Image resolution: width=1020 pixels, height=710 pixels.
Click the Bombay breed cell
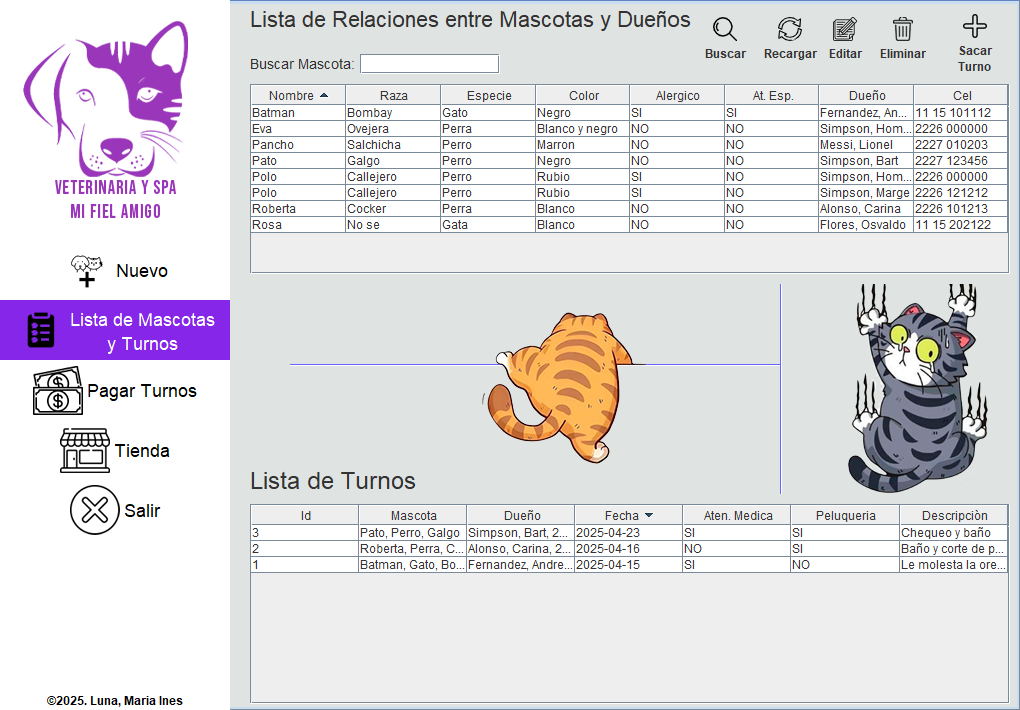click(393, 113)
